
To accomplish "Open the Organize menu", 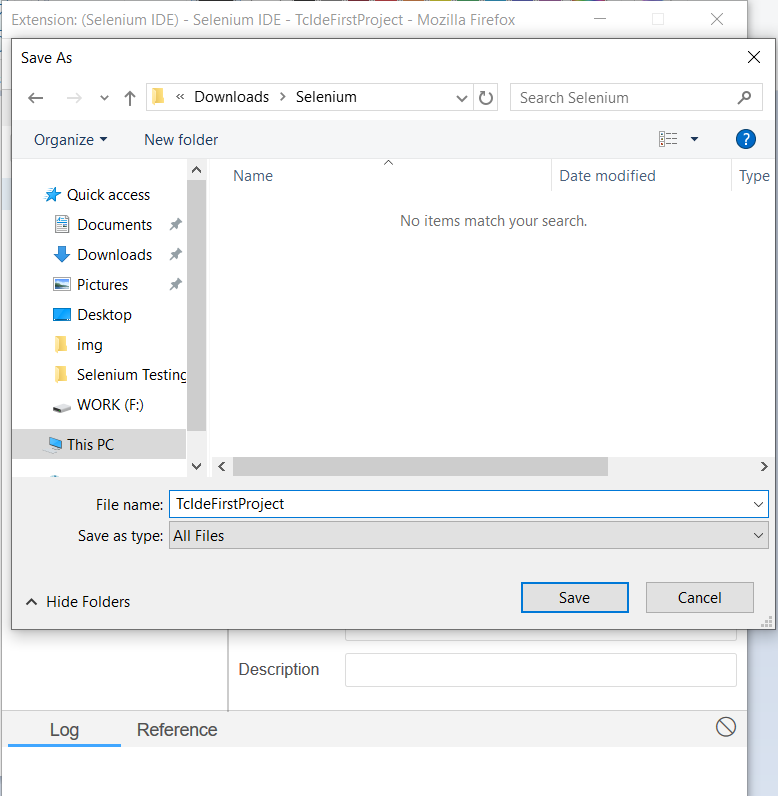I will [71, 140].
